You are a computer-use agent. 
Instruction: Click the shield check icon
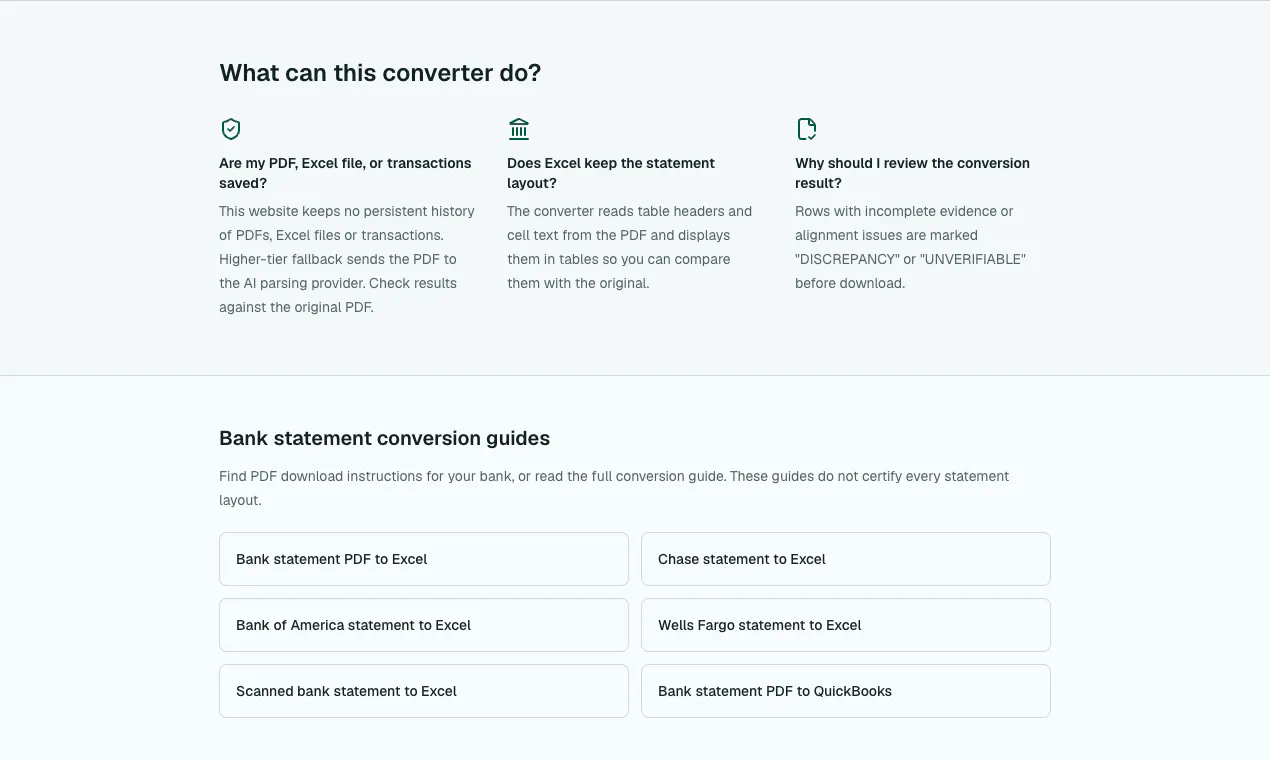coord(231,129)
